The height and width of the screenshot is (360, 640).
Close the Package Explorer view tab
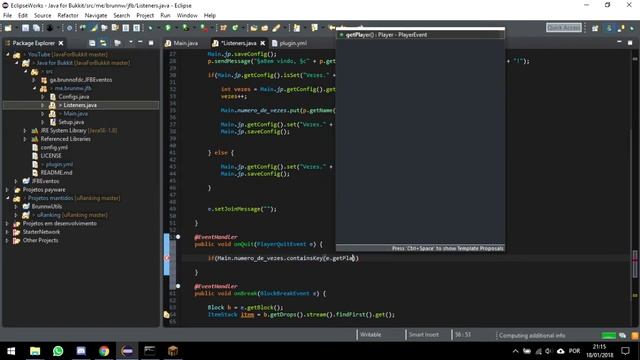(61, 43)
